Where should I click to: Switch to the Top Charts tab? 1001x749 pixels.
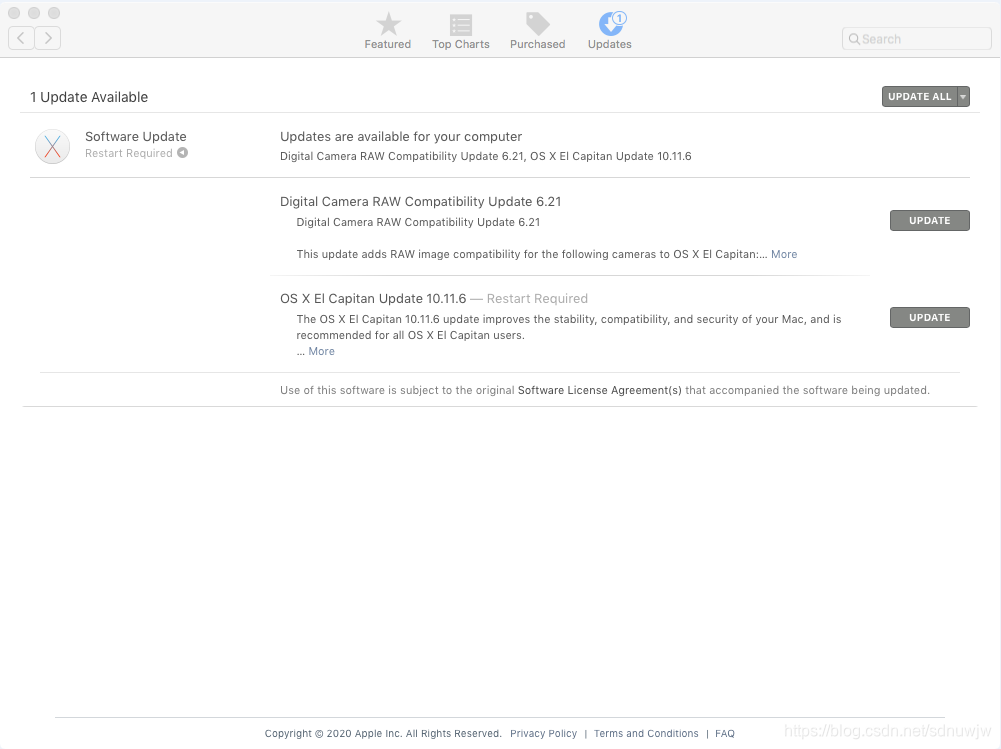point(460,31)
